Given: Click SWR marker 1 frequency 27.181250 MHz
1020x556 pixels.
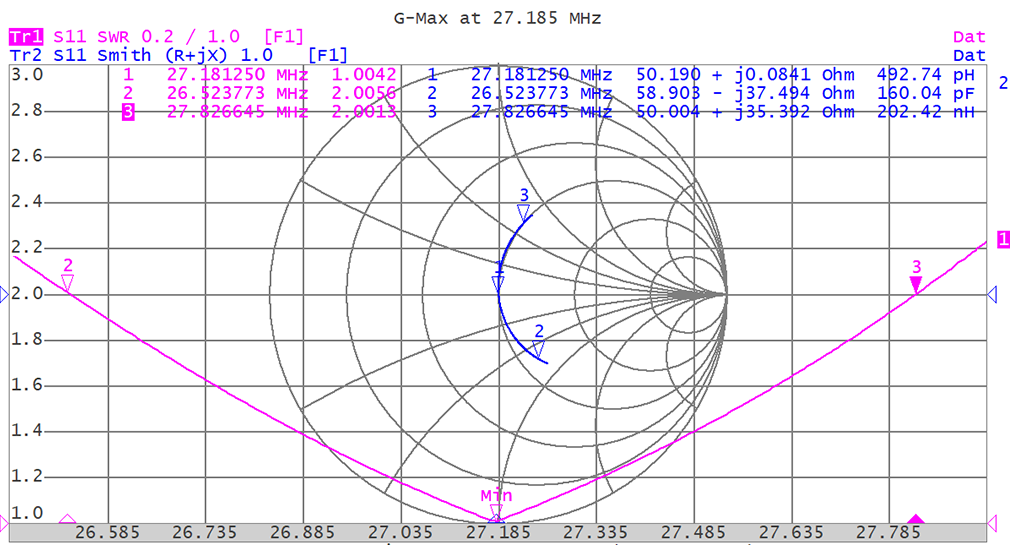Looking at the screenshot, I should pos(237,75).
